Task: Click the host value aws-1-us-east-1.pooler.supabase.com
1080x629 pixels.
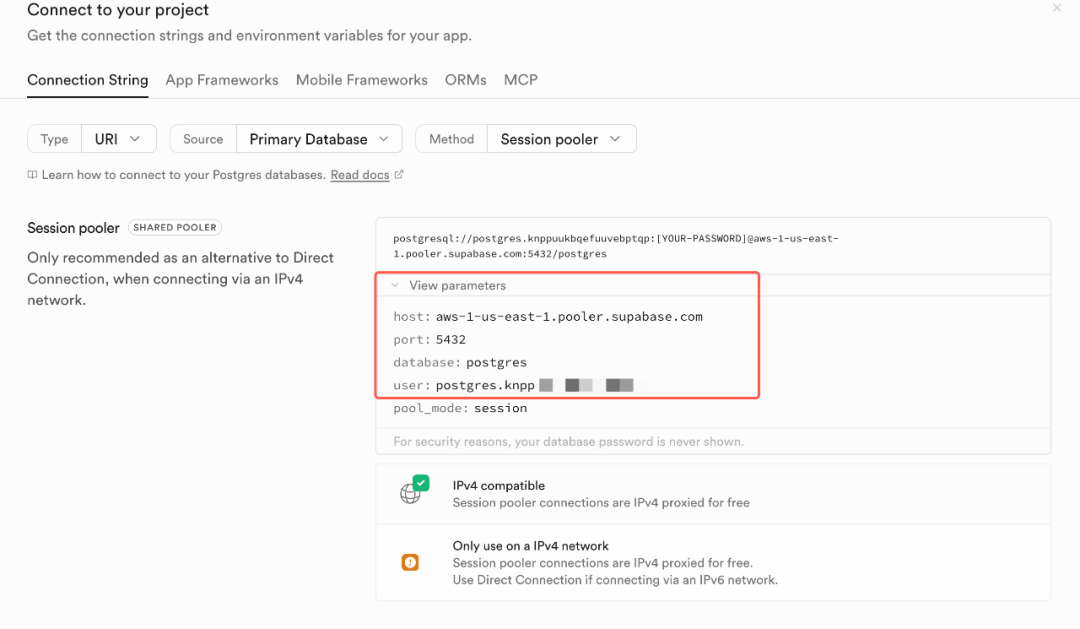Action: (x=569, y=317)
